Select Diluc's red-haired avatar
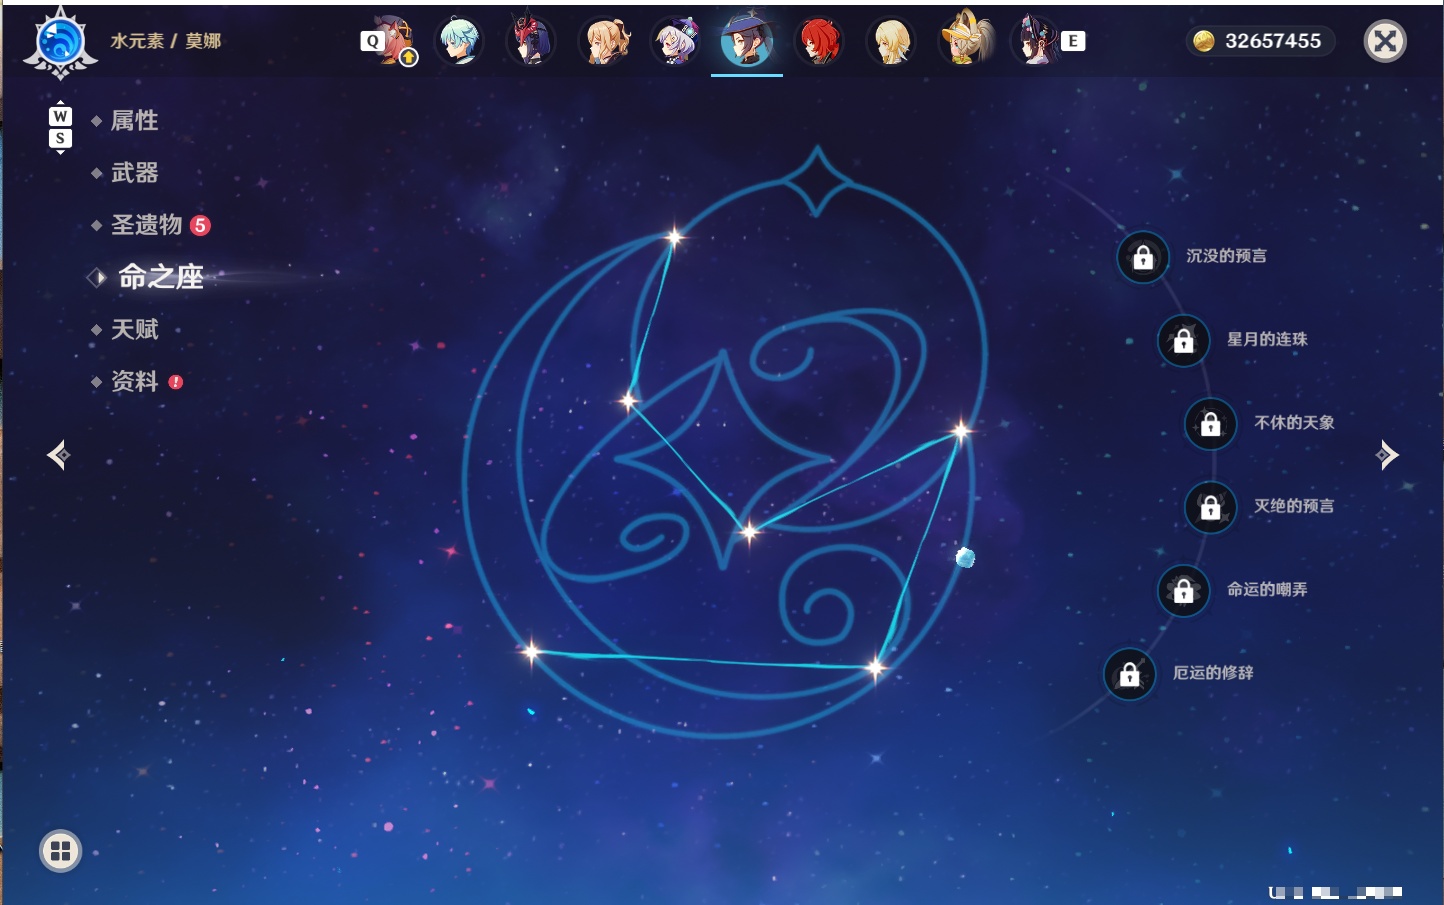The width and height of the screenshot is (1444, 905). [x=819, y=41]
